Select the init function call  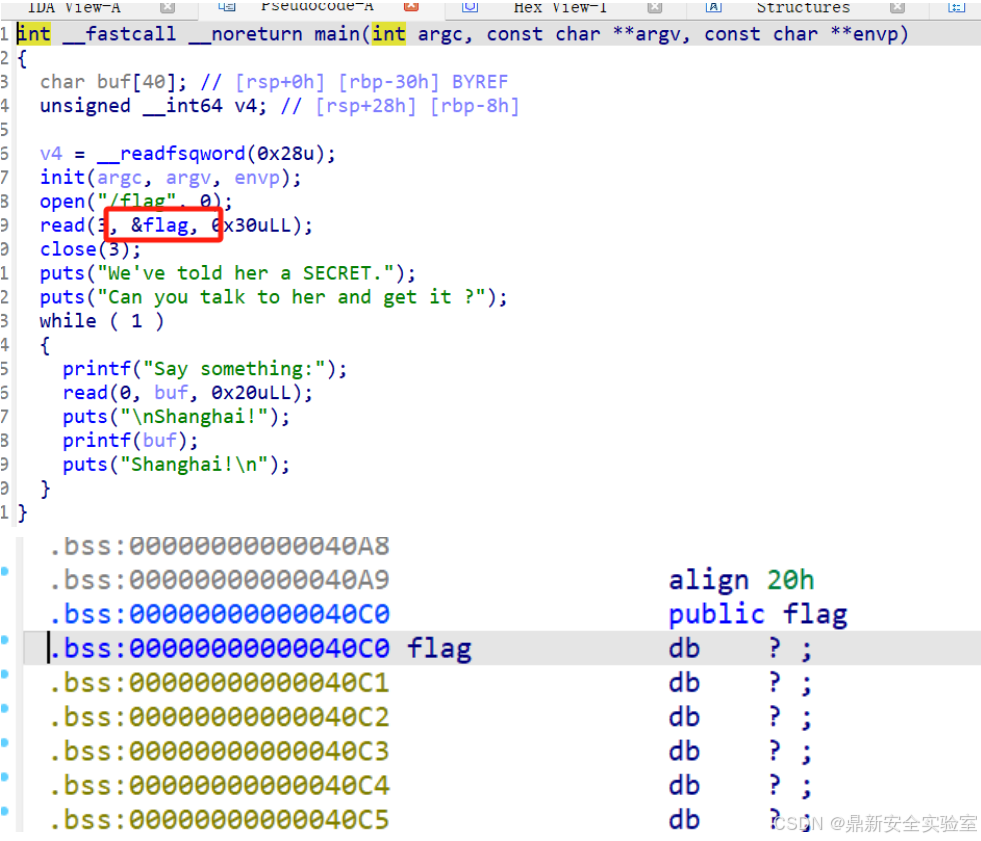point(62,177)
